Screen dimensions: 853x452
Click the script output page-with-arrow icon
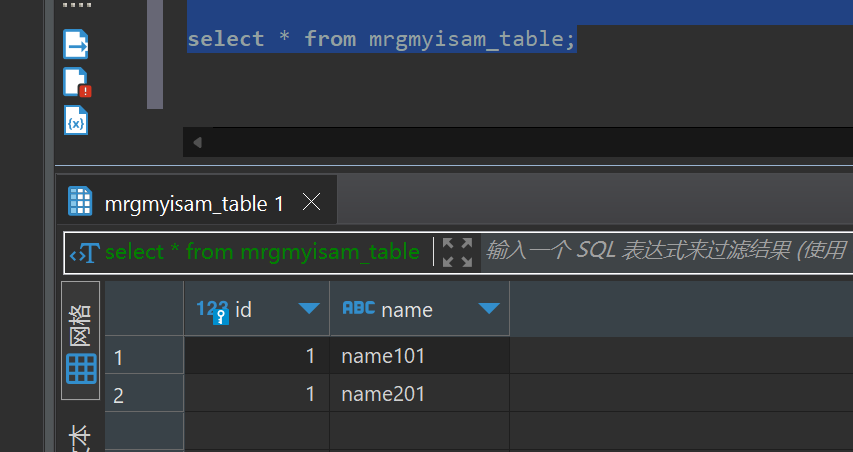pyautogui.click(x=76, y=44)
